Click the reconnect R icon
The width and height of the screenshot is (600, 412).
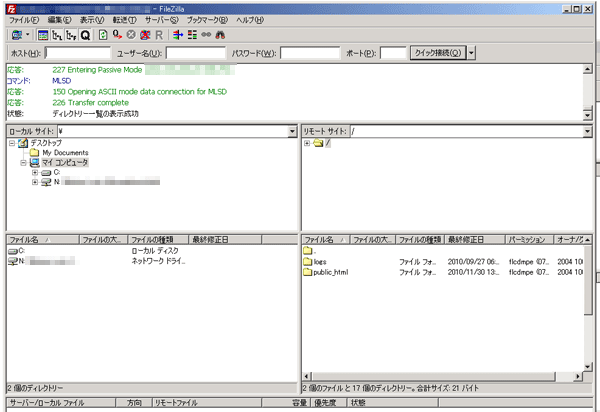[x=159, y=35]
